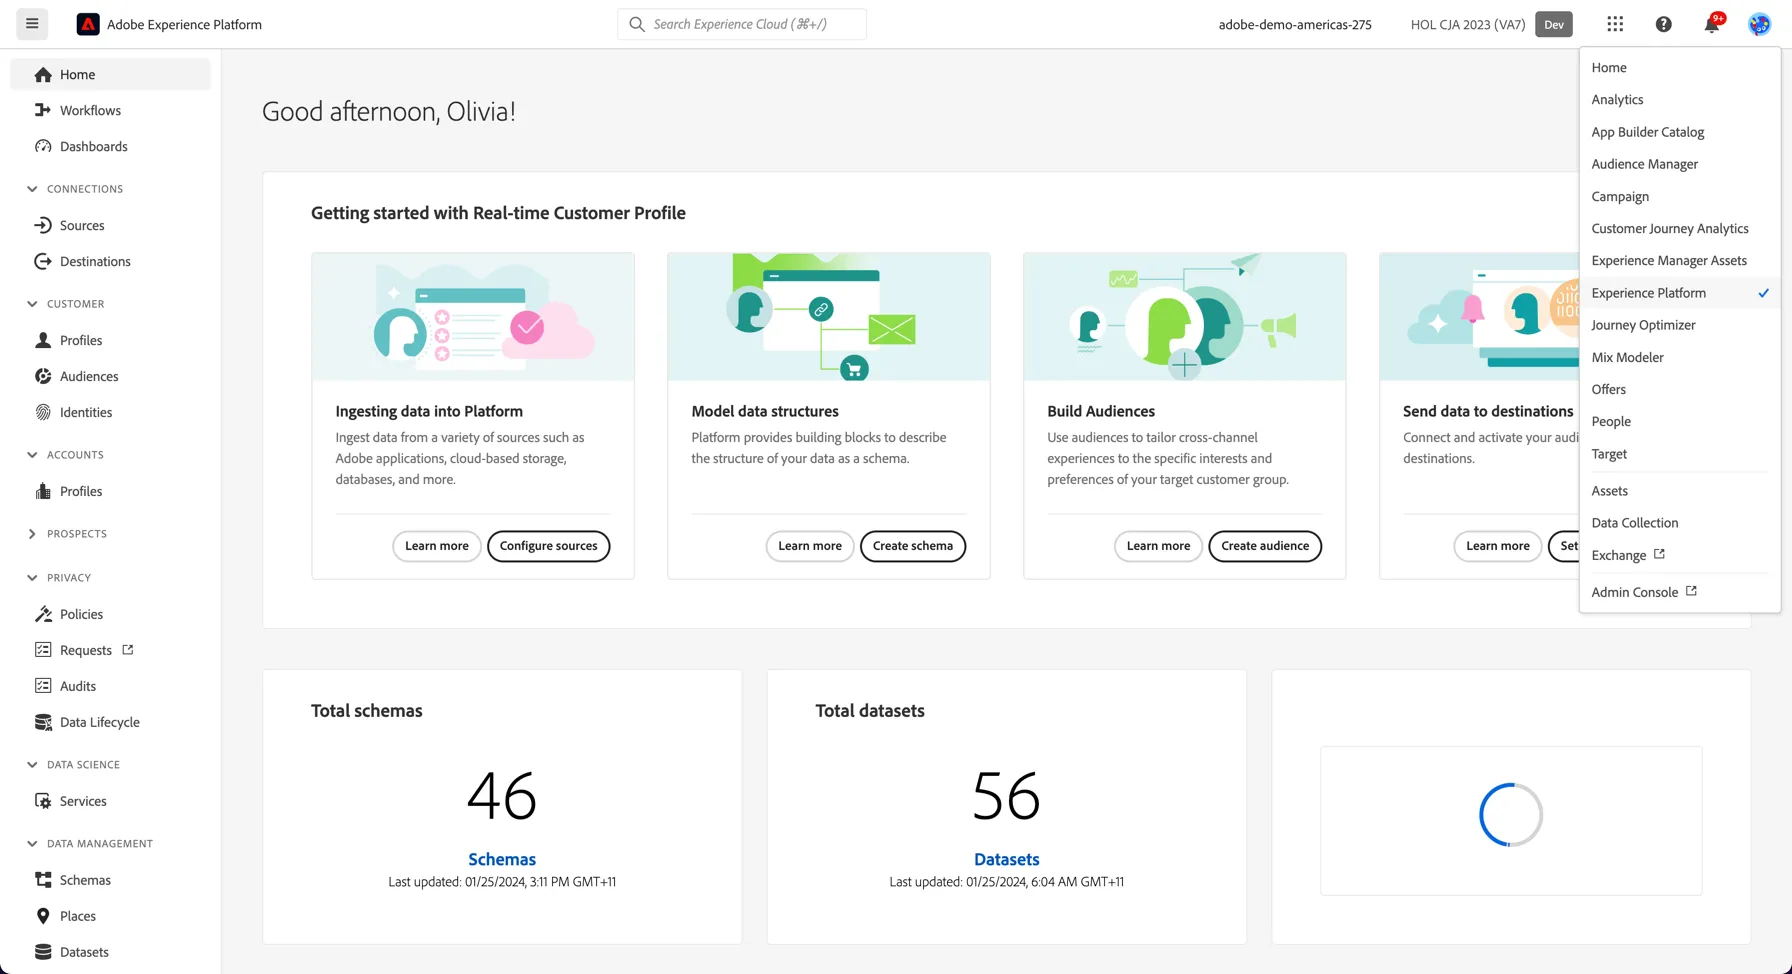Collapse the Data Management section

pyautogui.click(x=32, y=844)
